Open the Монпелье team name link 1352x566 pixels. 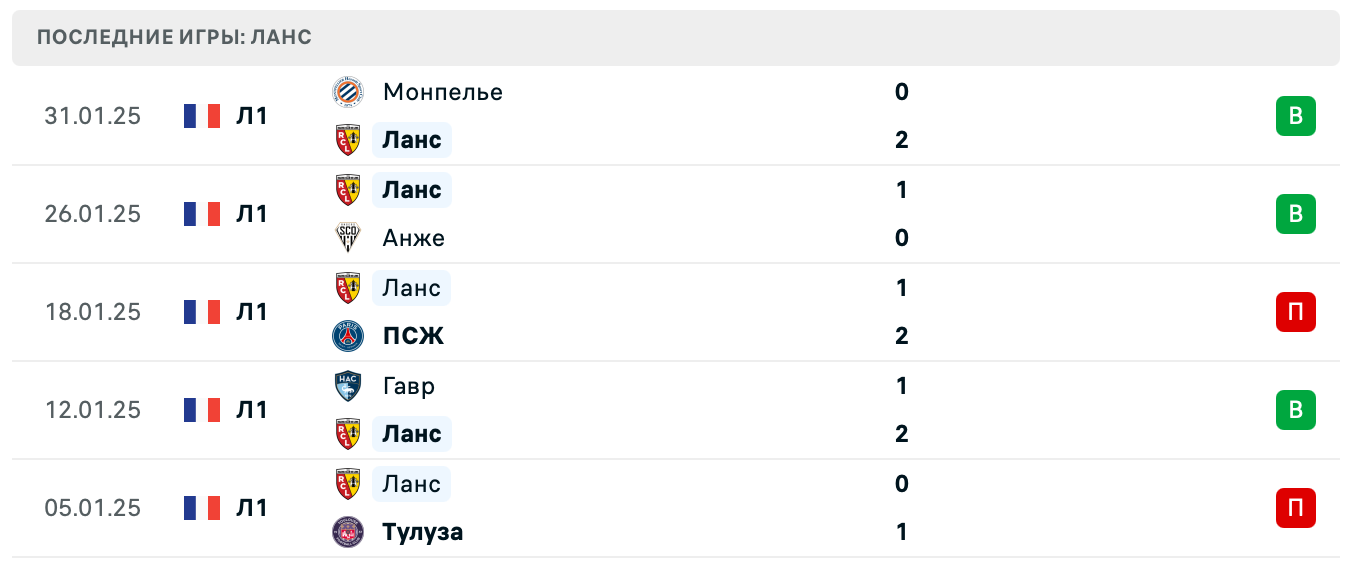[x=442, y=92]
